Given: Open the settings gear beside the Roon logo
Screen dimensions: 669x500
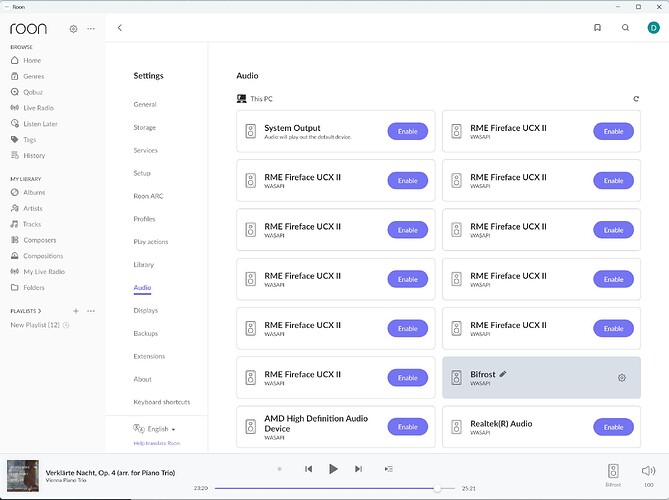Looking at the screenshot, I should 73,29.
